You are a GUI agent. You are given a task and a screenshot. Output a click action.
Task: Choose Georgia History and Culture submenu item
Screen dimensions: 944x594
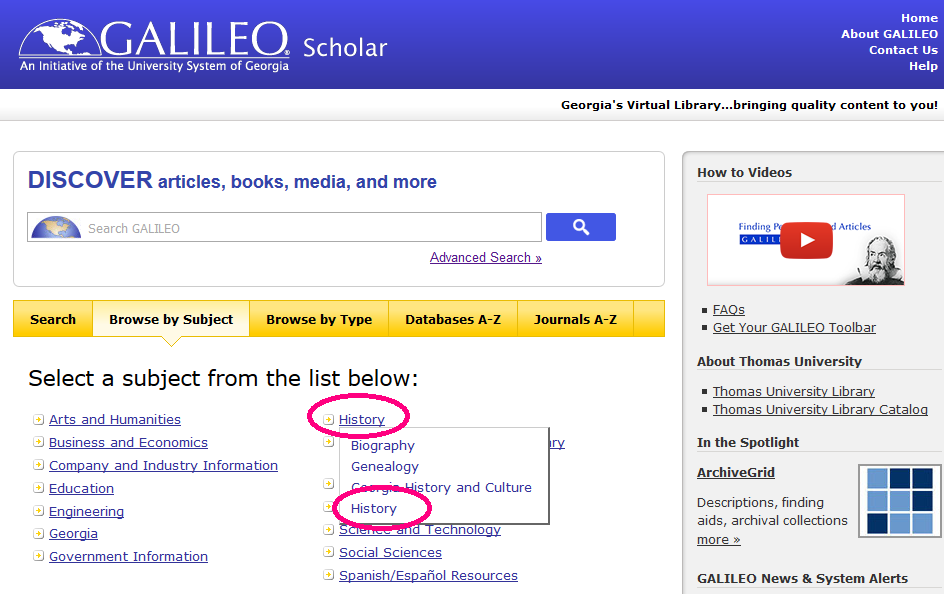pos(441,487)
